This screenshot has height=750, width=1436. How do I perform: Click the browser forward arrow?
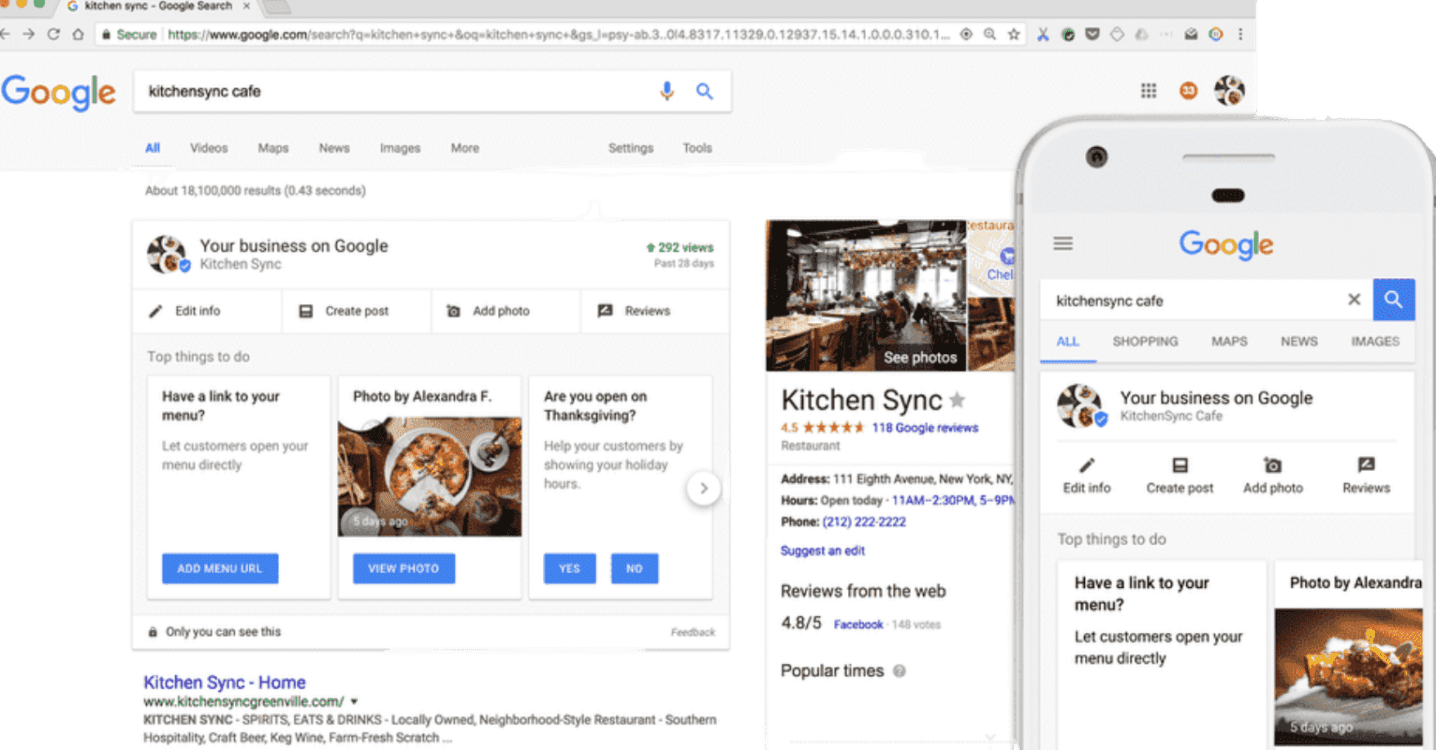tap(28, 34)
